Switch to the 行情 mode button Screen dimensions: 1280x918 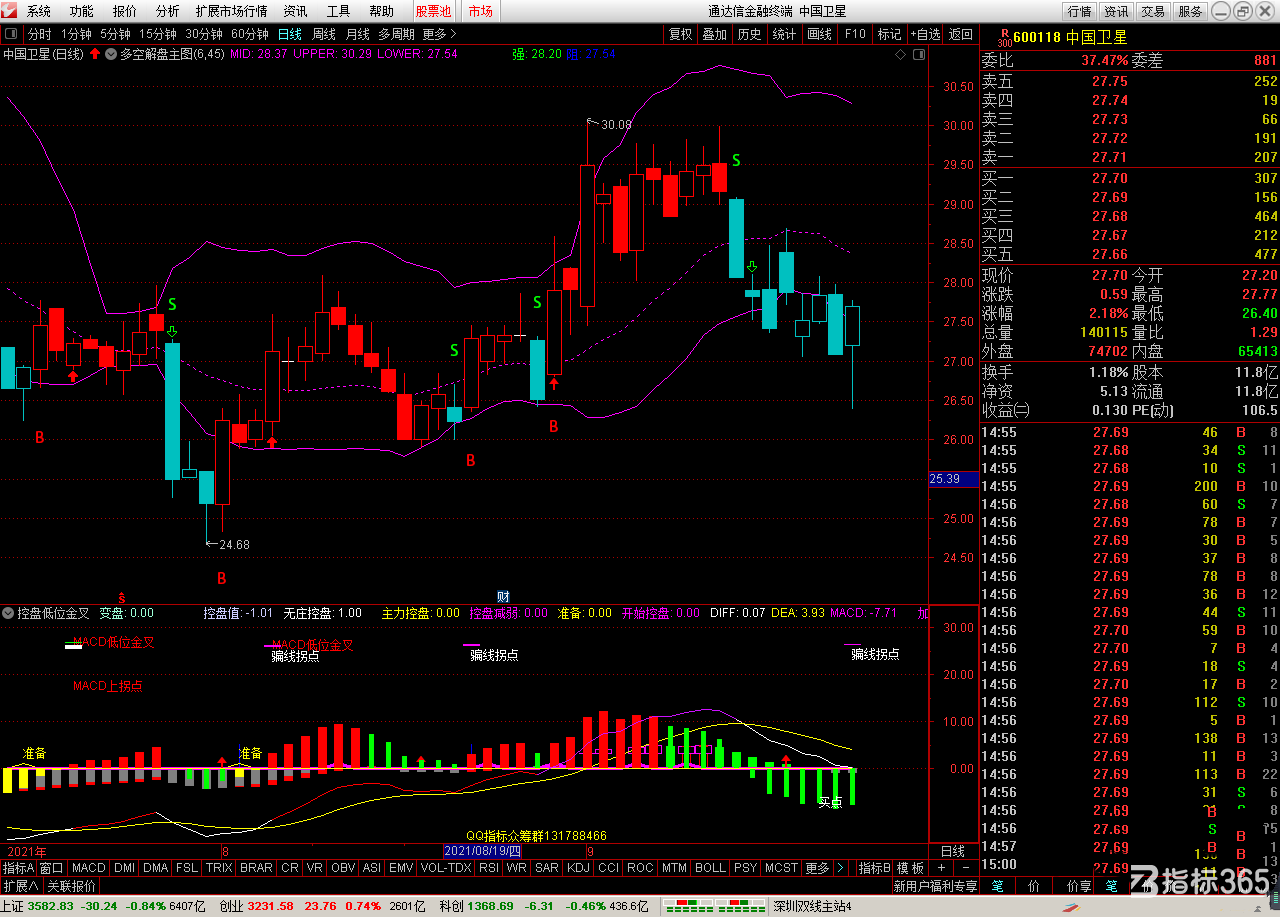point(1079,11)
